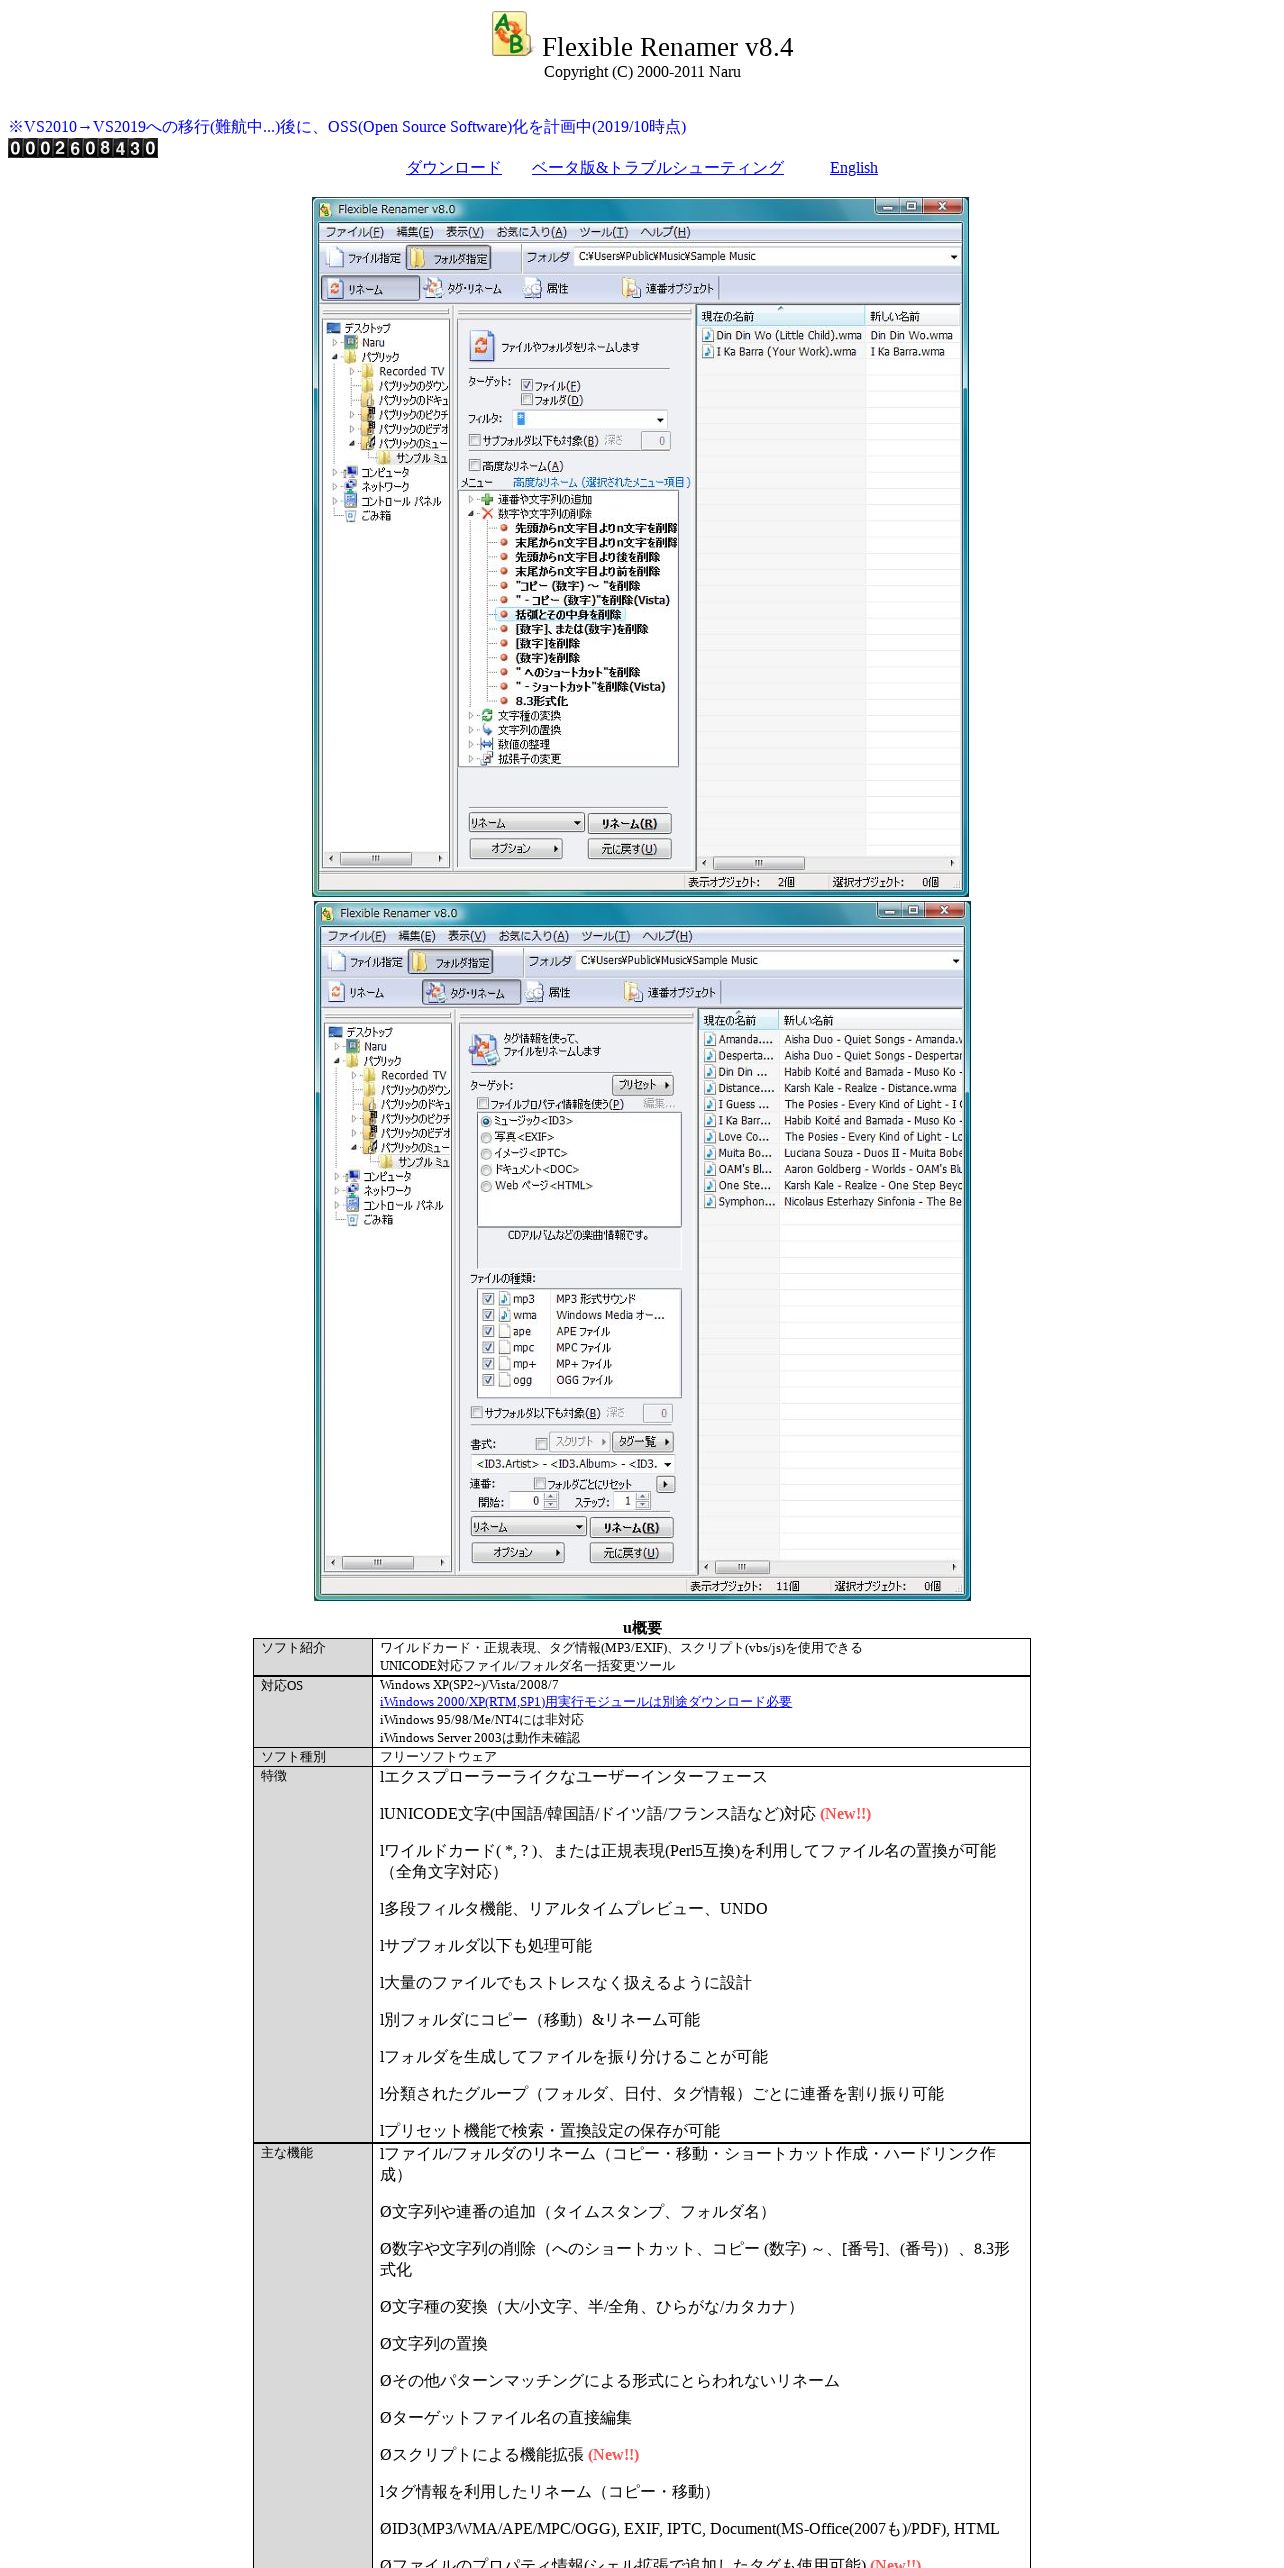Screen dimensions: 1284x2568
Task: Click the 文字種の変換 green arrows icon
Action: point(488,716)
